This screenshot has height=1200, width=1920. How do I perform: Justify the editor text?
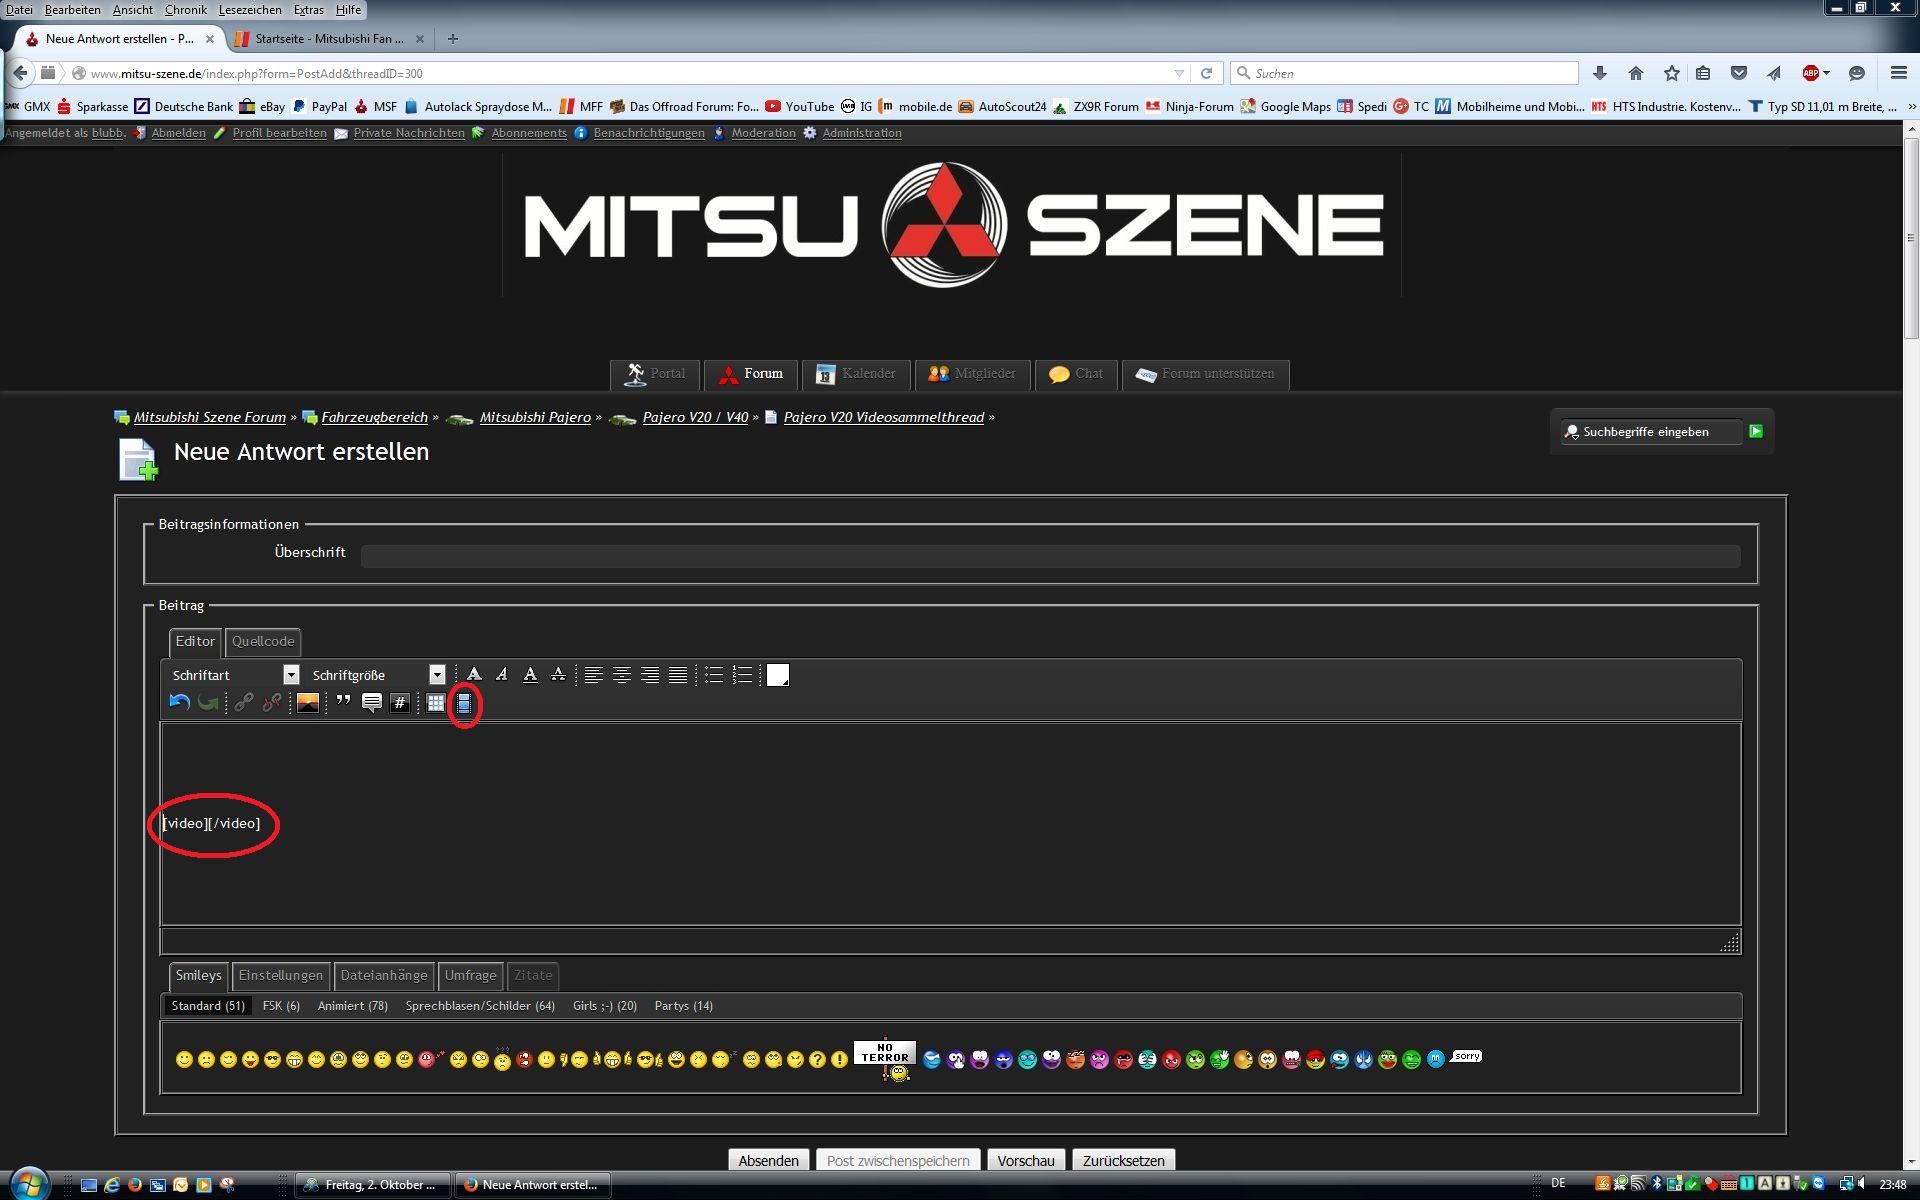(677, 675)
